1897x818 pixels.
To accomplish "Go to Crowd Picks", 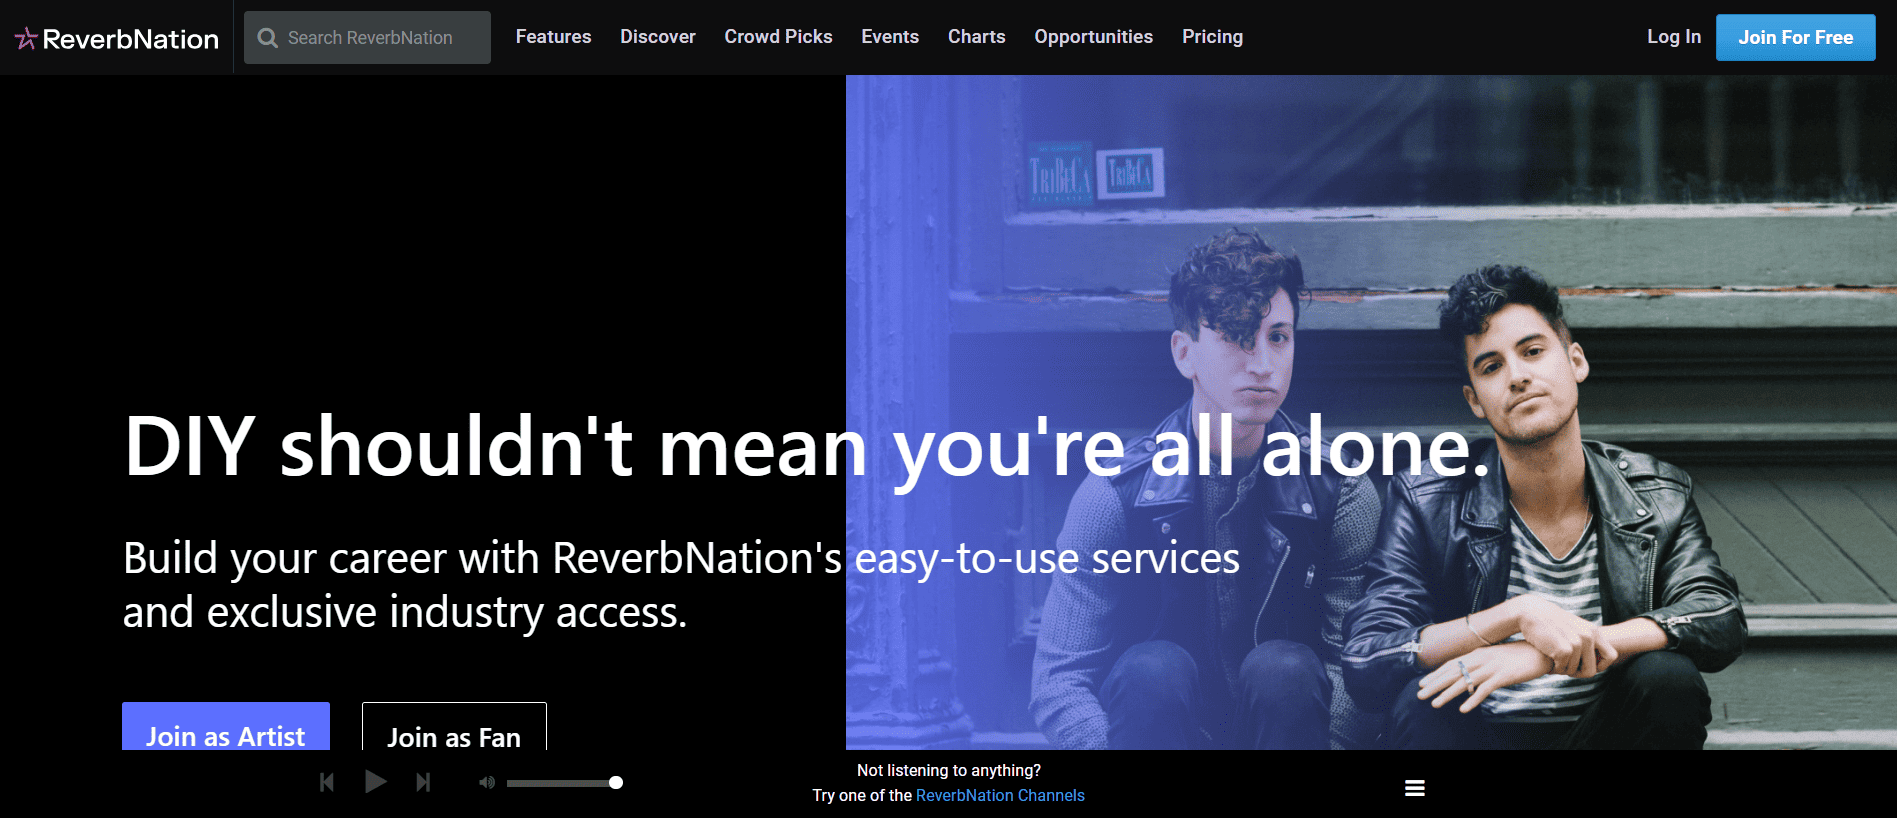I will 778,37.
